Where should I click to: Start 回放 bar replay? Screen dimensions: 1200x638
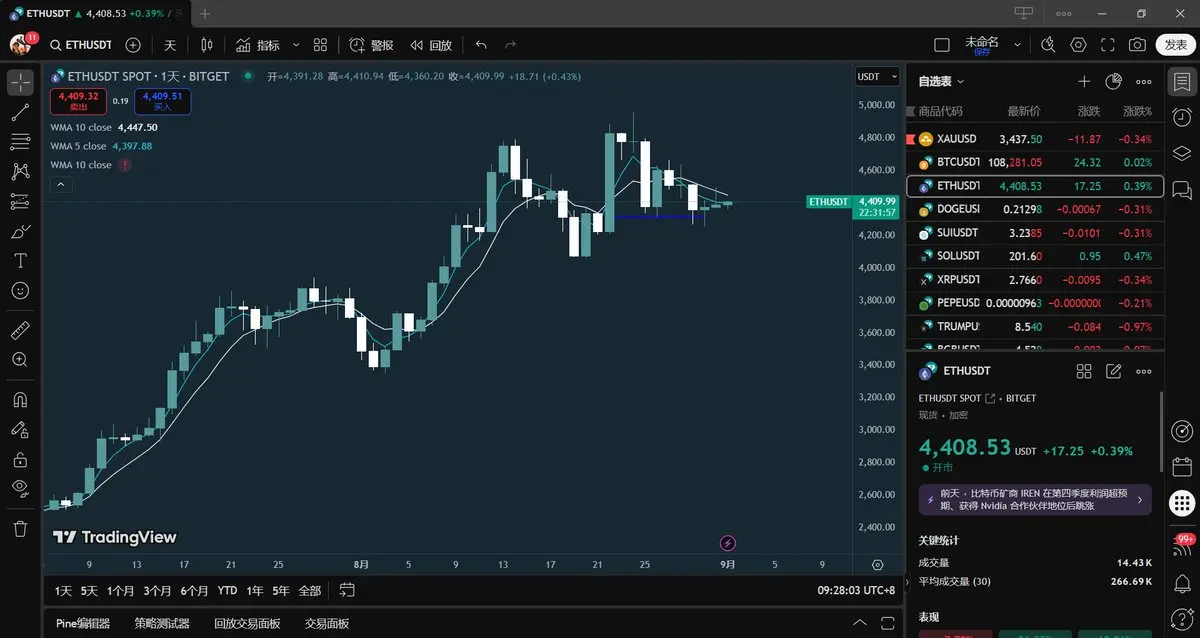click(430, 45)
